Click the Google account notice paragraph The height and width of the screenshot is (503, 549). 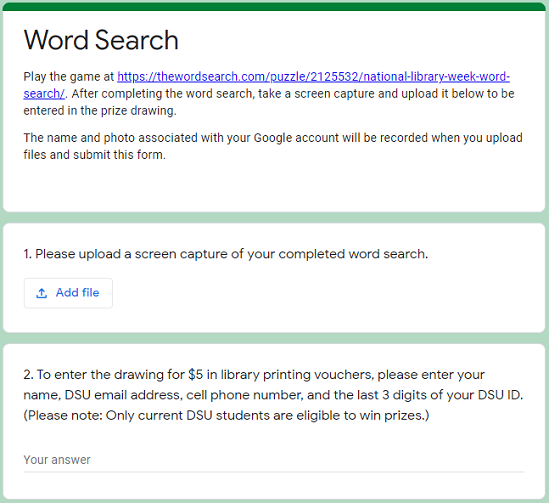click(x=273, y=146)
